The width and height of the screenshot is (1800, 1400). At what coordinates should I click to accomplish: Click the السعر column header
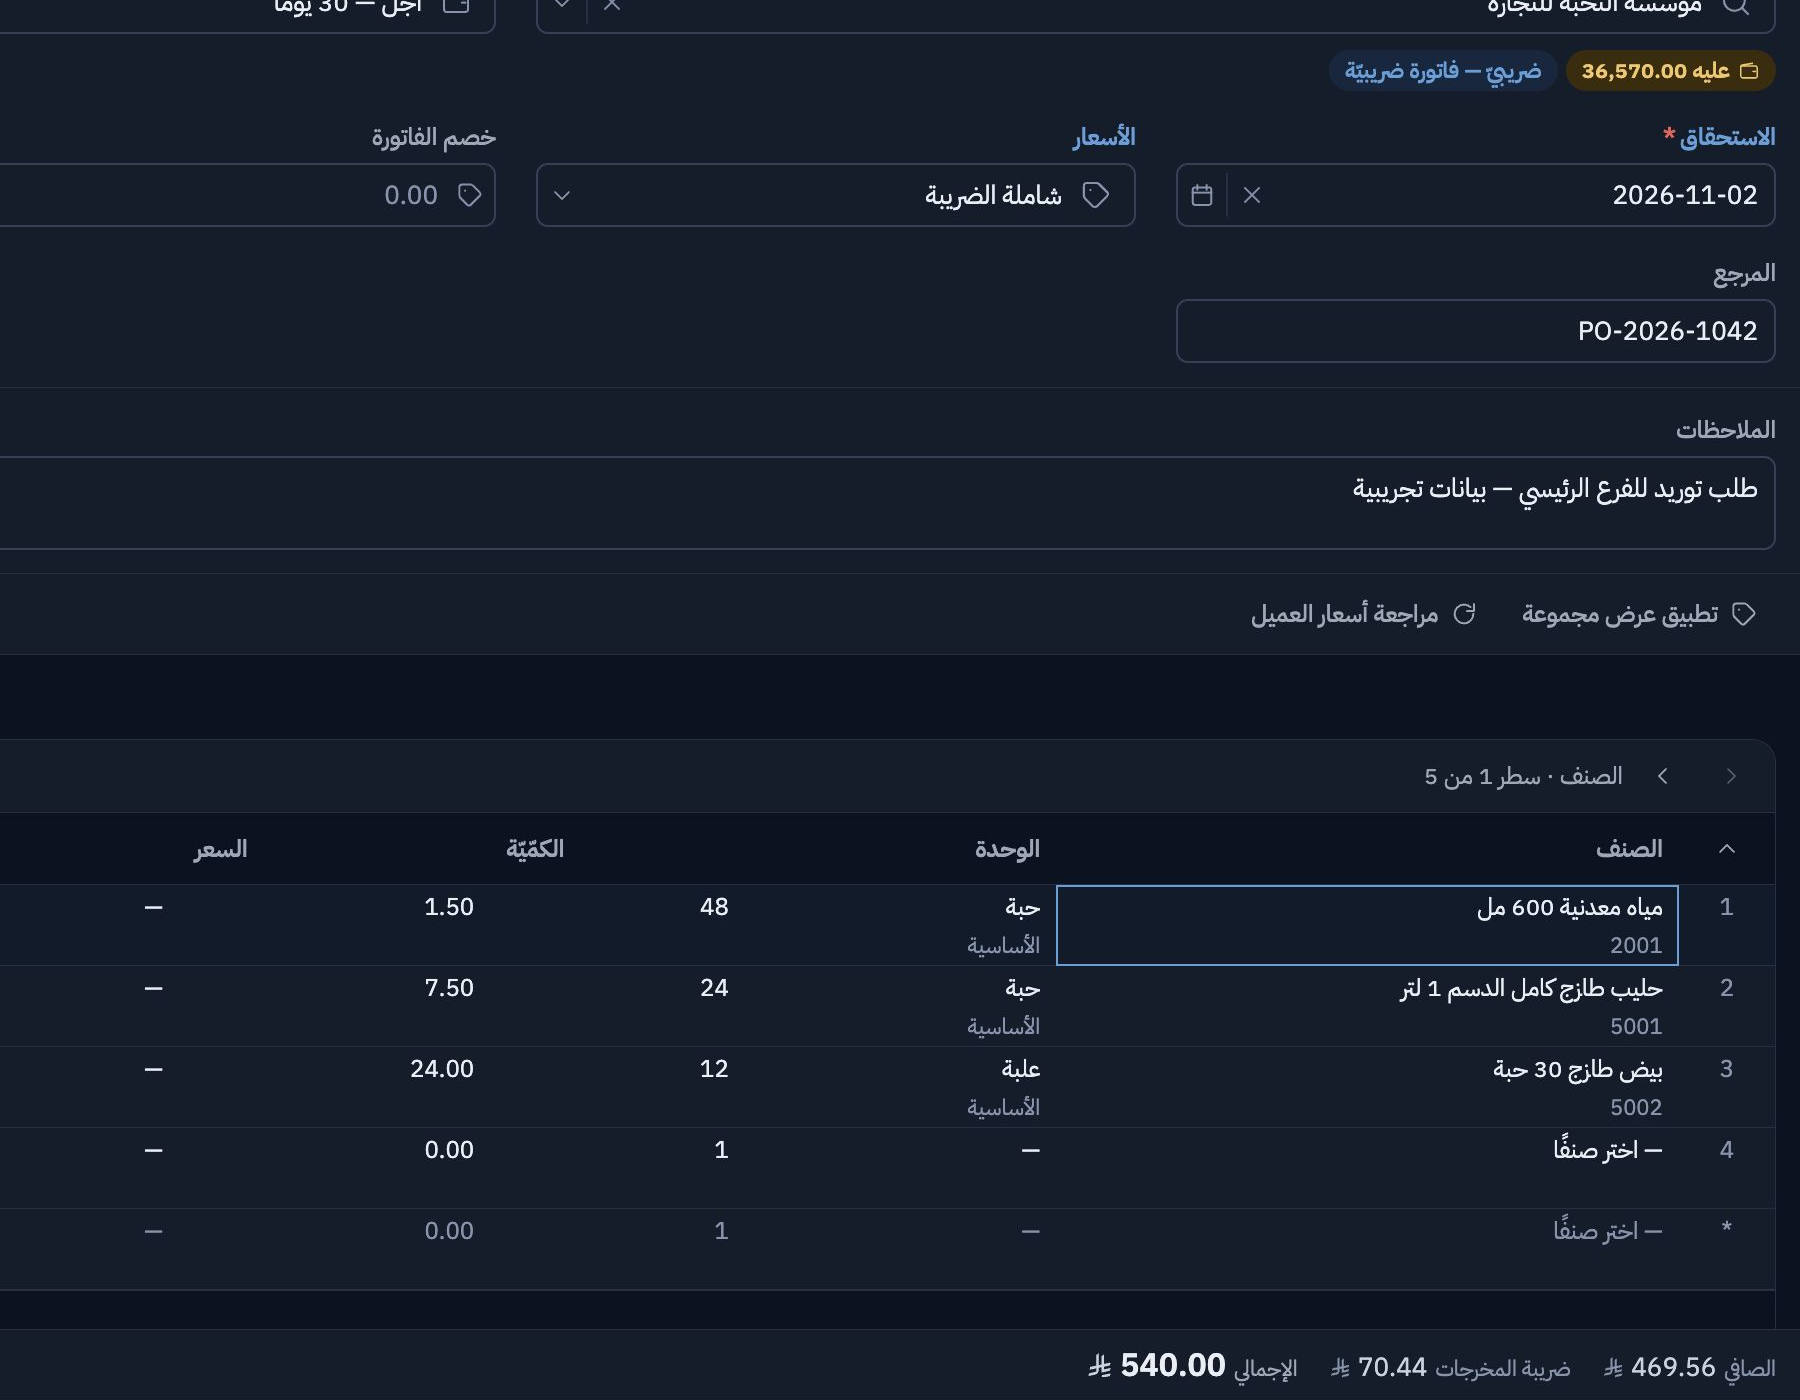pos(220,849)
